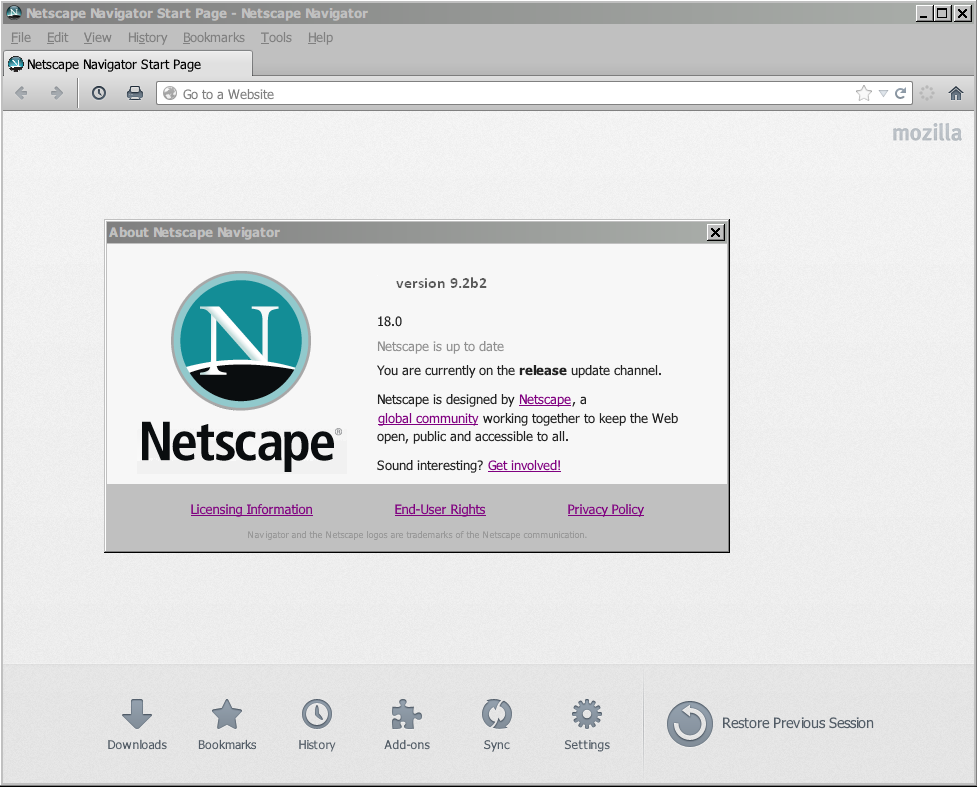Click the globe site identity icon
This screenshot has height=787, width=977.
click(169, 93)
